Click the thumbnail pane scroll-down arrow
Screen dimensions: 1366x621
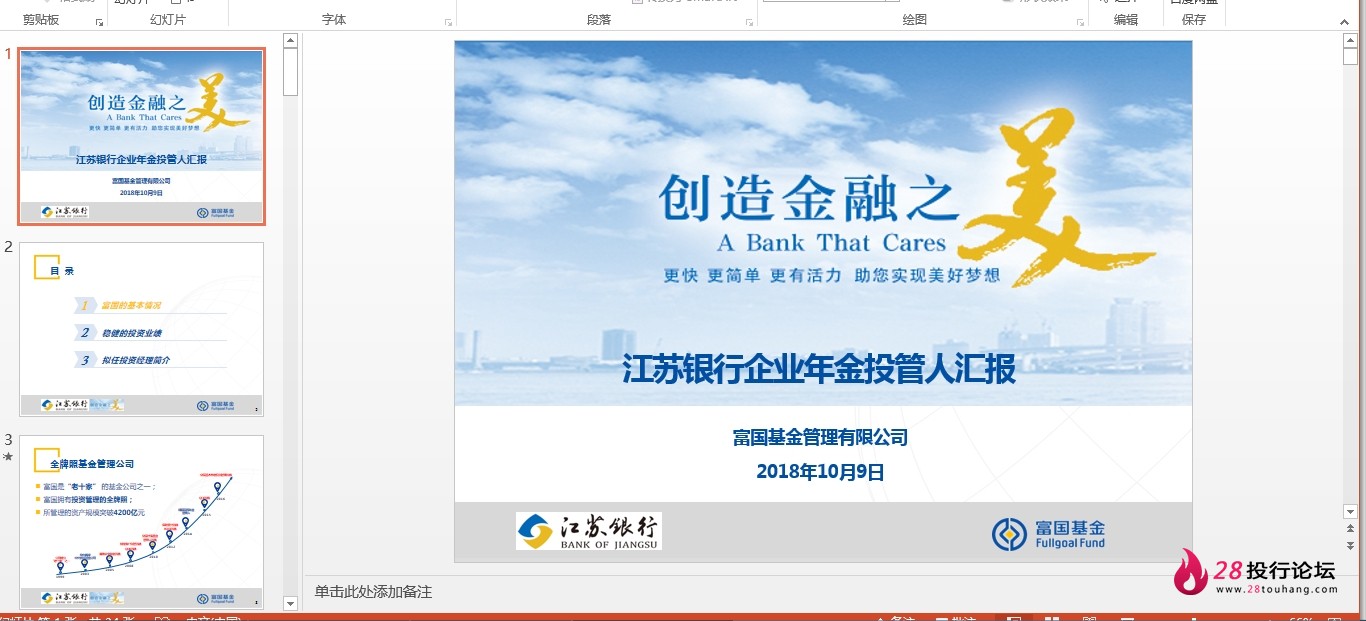coord(290,603)
